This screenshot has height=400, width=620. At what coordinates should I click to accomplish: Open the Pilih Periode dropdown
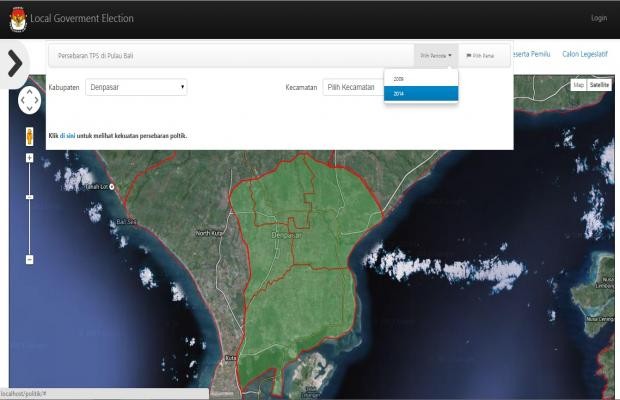[436, 56]
